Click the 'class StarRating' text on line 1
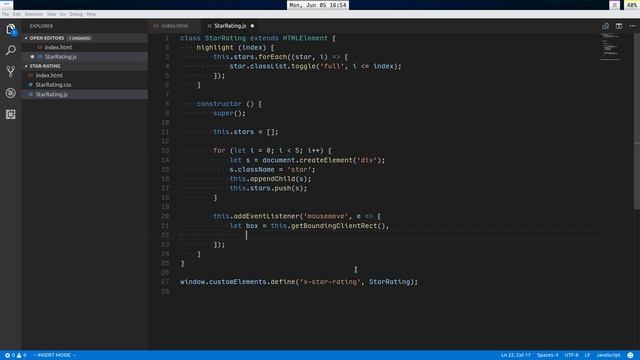Viewport: 640px width, 360px height. pyautogui.click(x=213, y=38)
